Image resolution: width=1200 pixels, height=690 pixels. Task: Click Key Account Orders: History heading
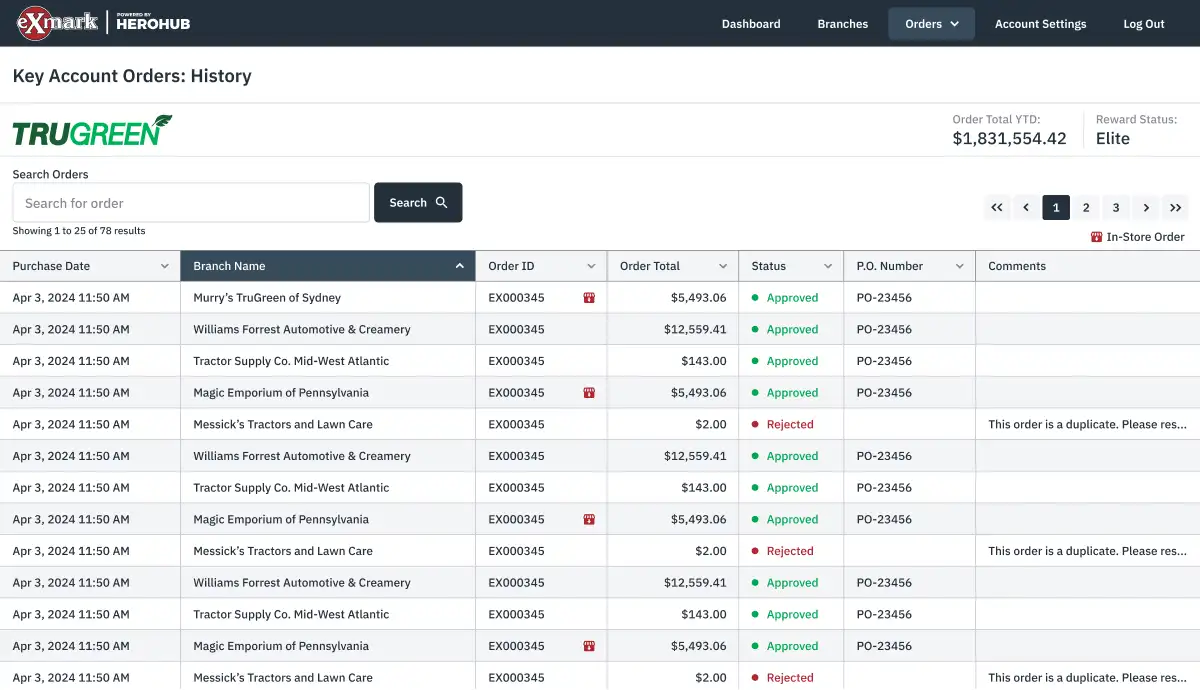(132, 76)
